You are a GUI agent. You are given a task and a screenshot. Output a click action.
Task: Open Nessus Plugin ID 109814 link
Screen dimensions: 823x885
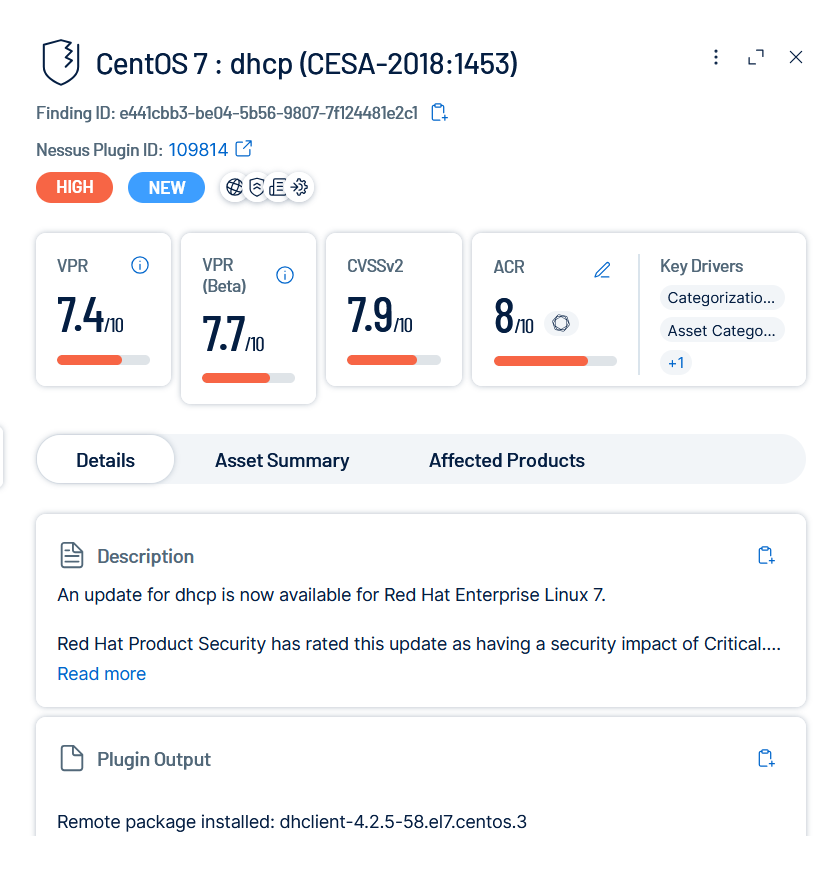tap(198, 150)
